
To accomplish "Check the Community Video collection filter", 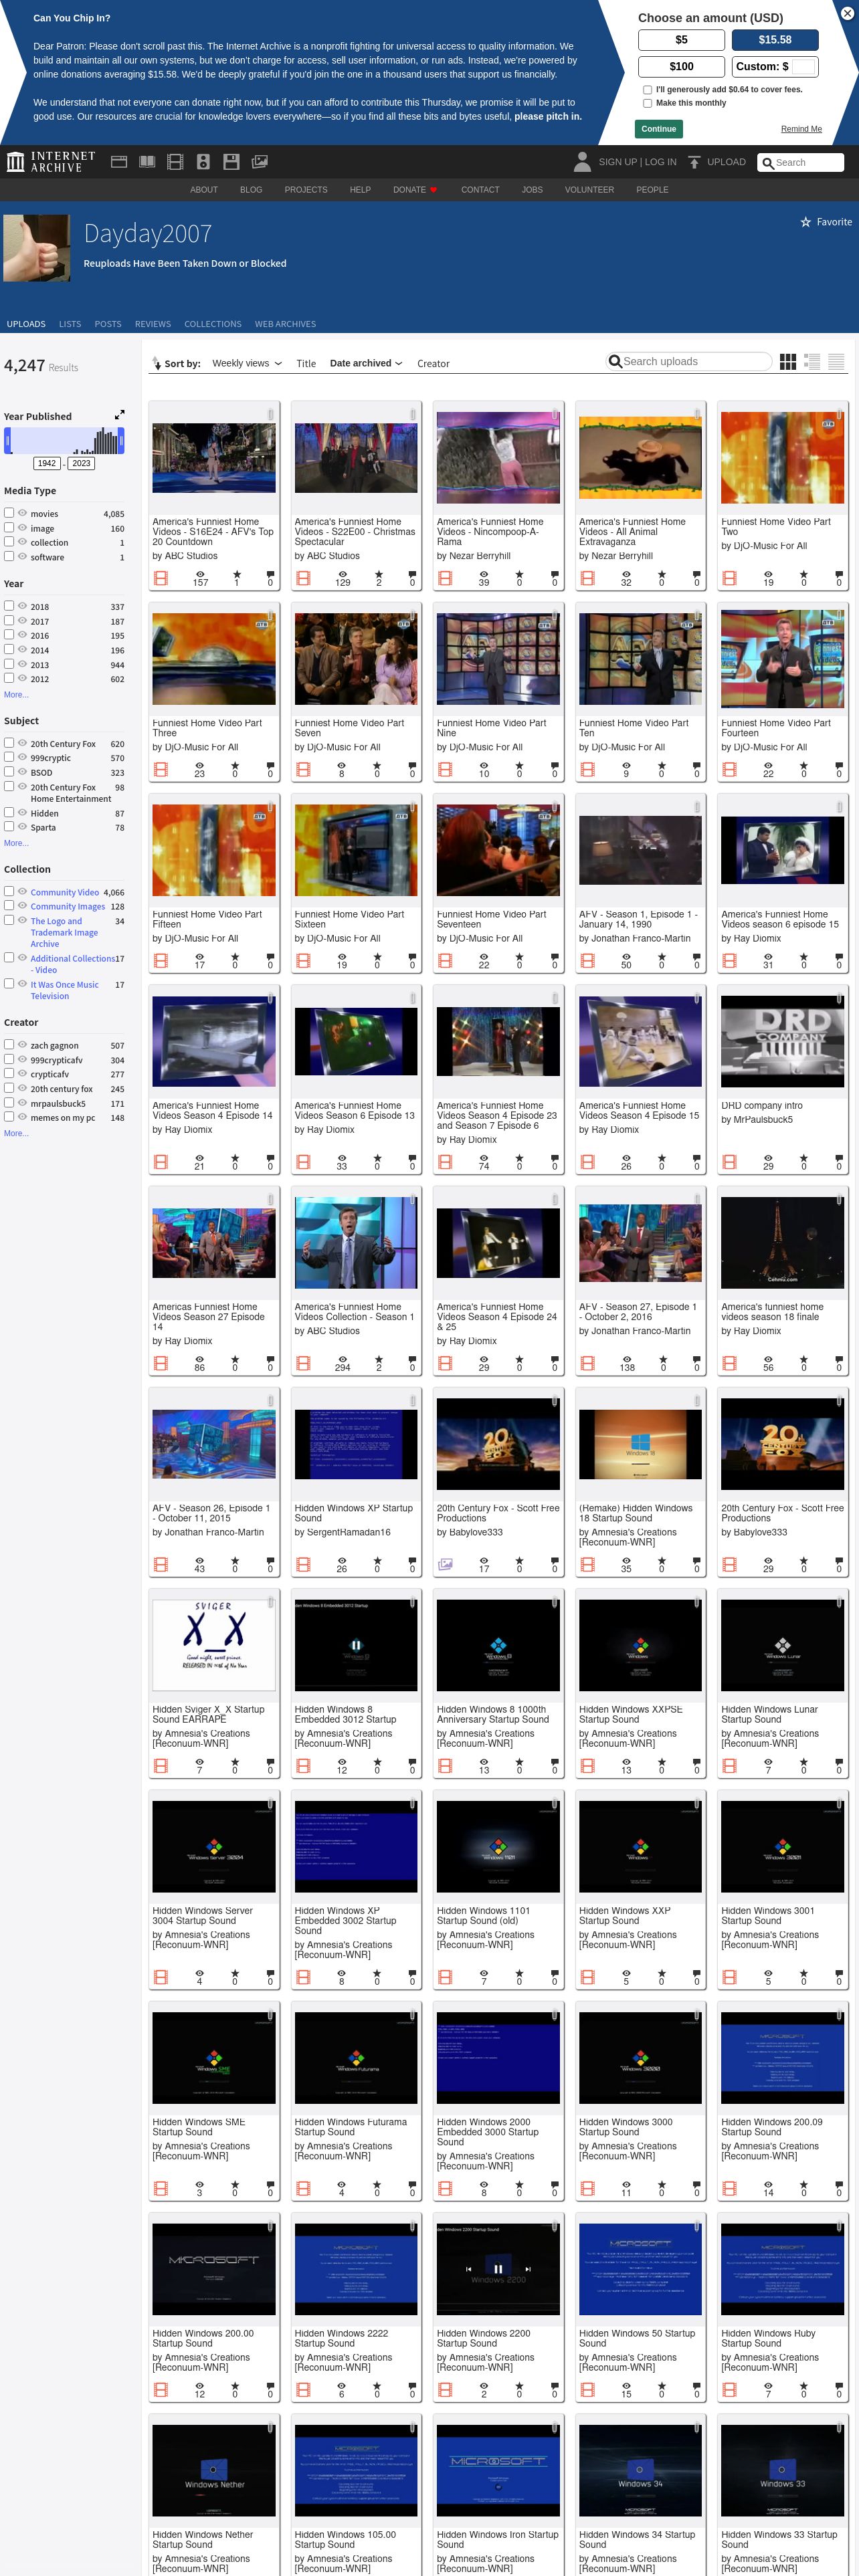I will (9, 891).
